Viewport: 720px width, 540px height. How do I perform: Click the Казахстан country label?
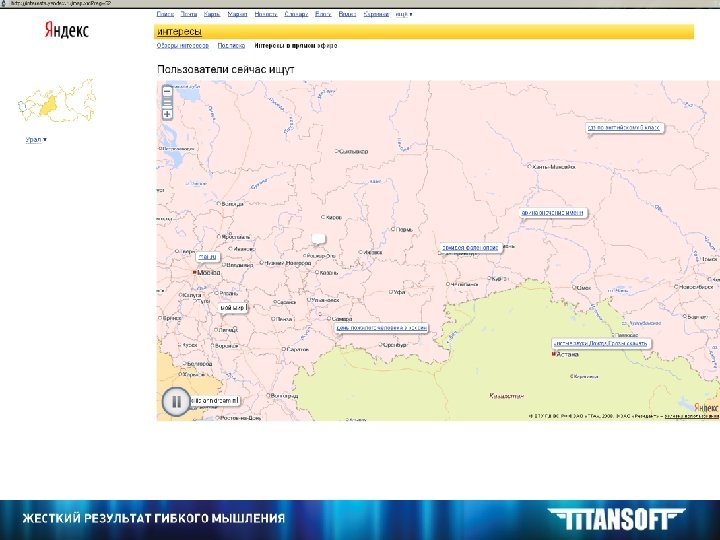(507, 395)
